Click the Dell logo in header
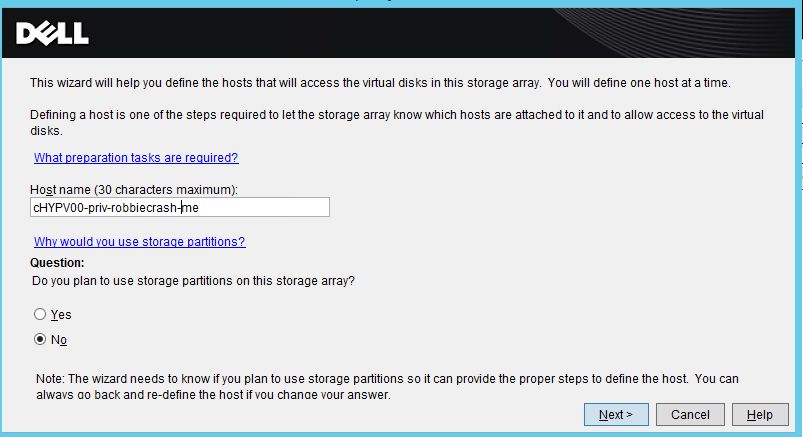The height and width of the screenshot is (437, 803). tap(52, 33)
